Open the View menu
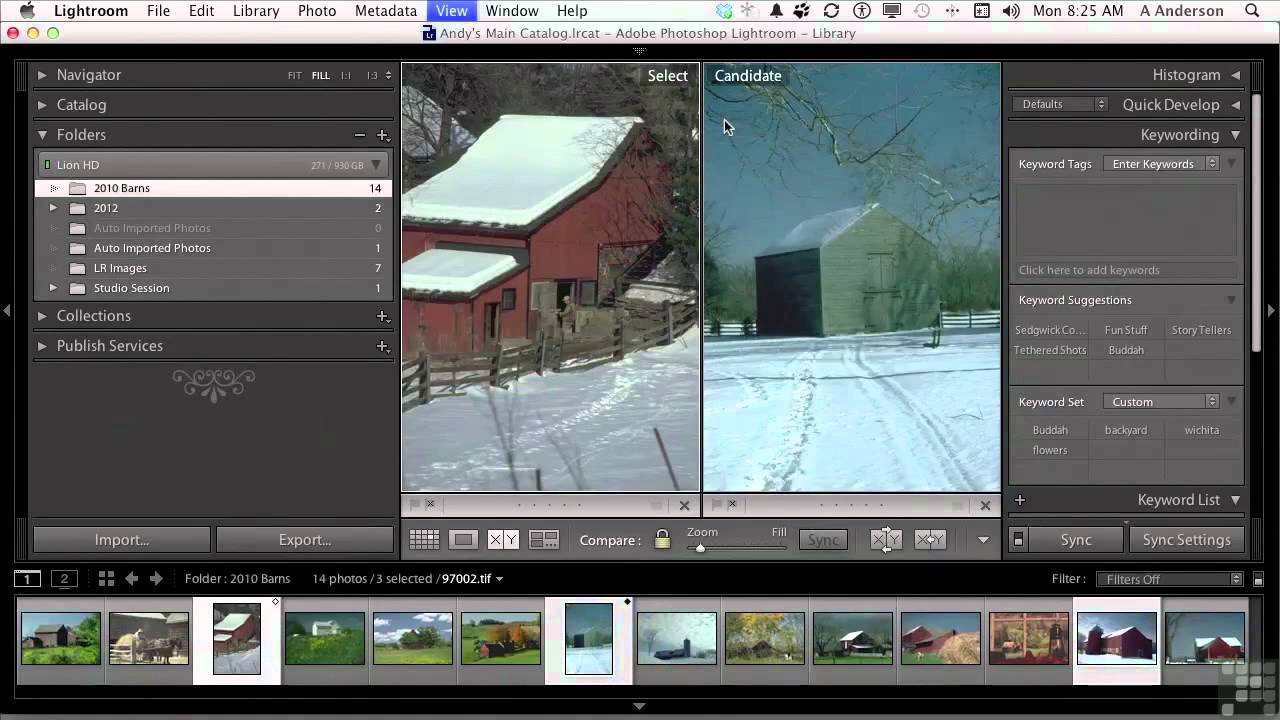This screenshot has height=720, width=1280. [x=452, y=11]
